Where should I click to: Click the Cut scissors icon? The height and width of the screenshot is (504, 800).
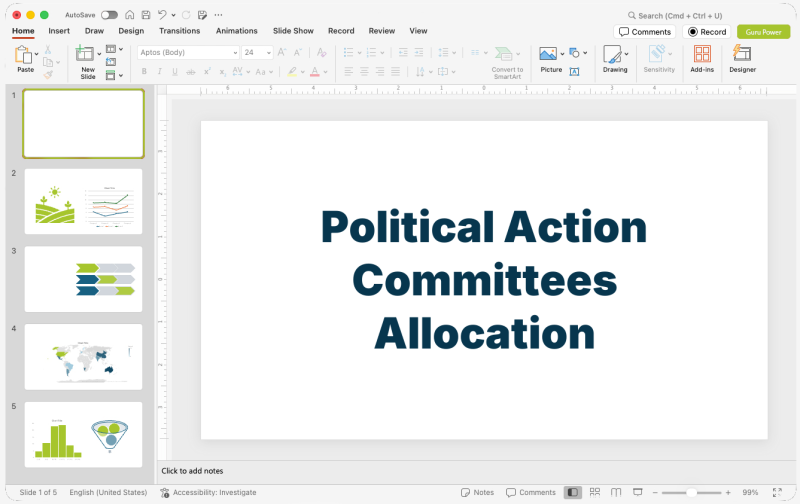(x=47, y=49)
